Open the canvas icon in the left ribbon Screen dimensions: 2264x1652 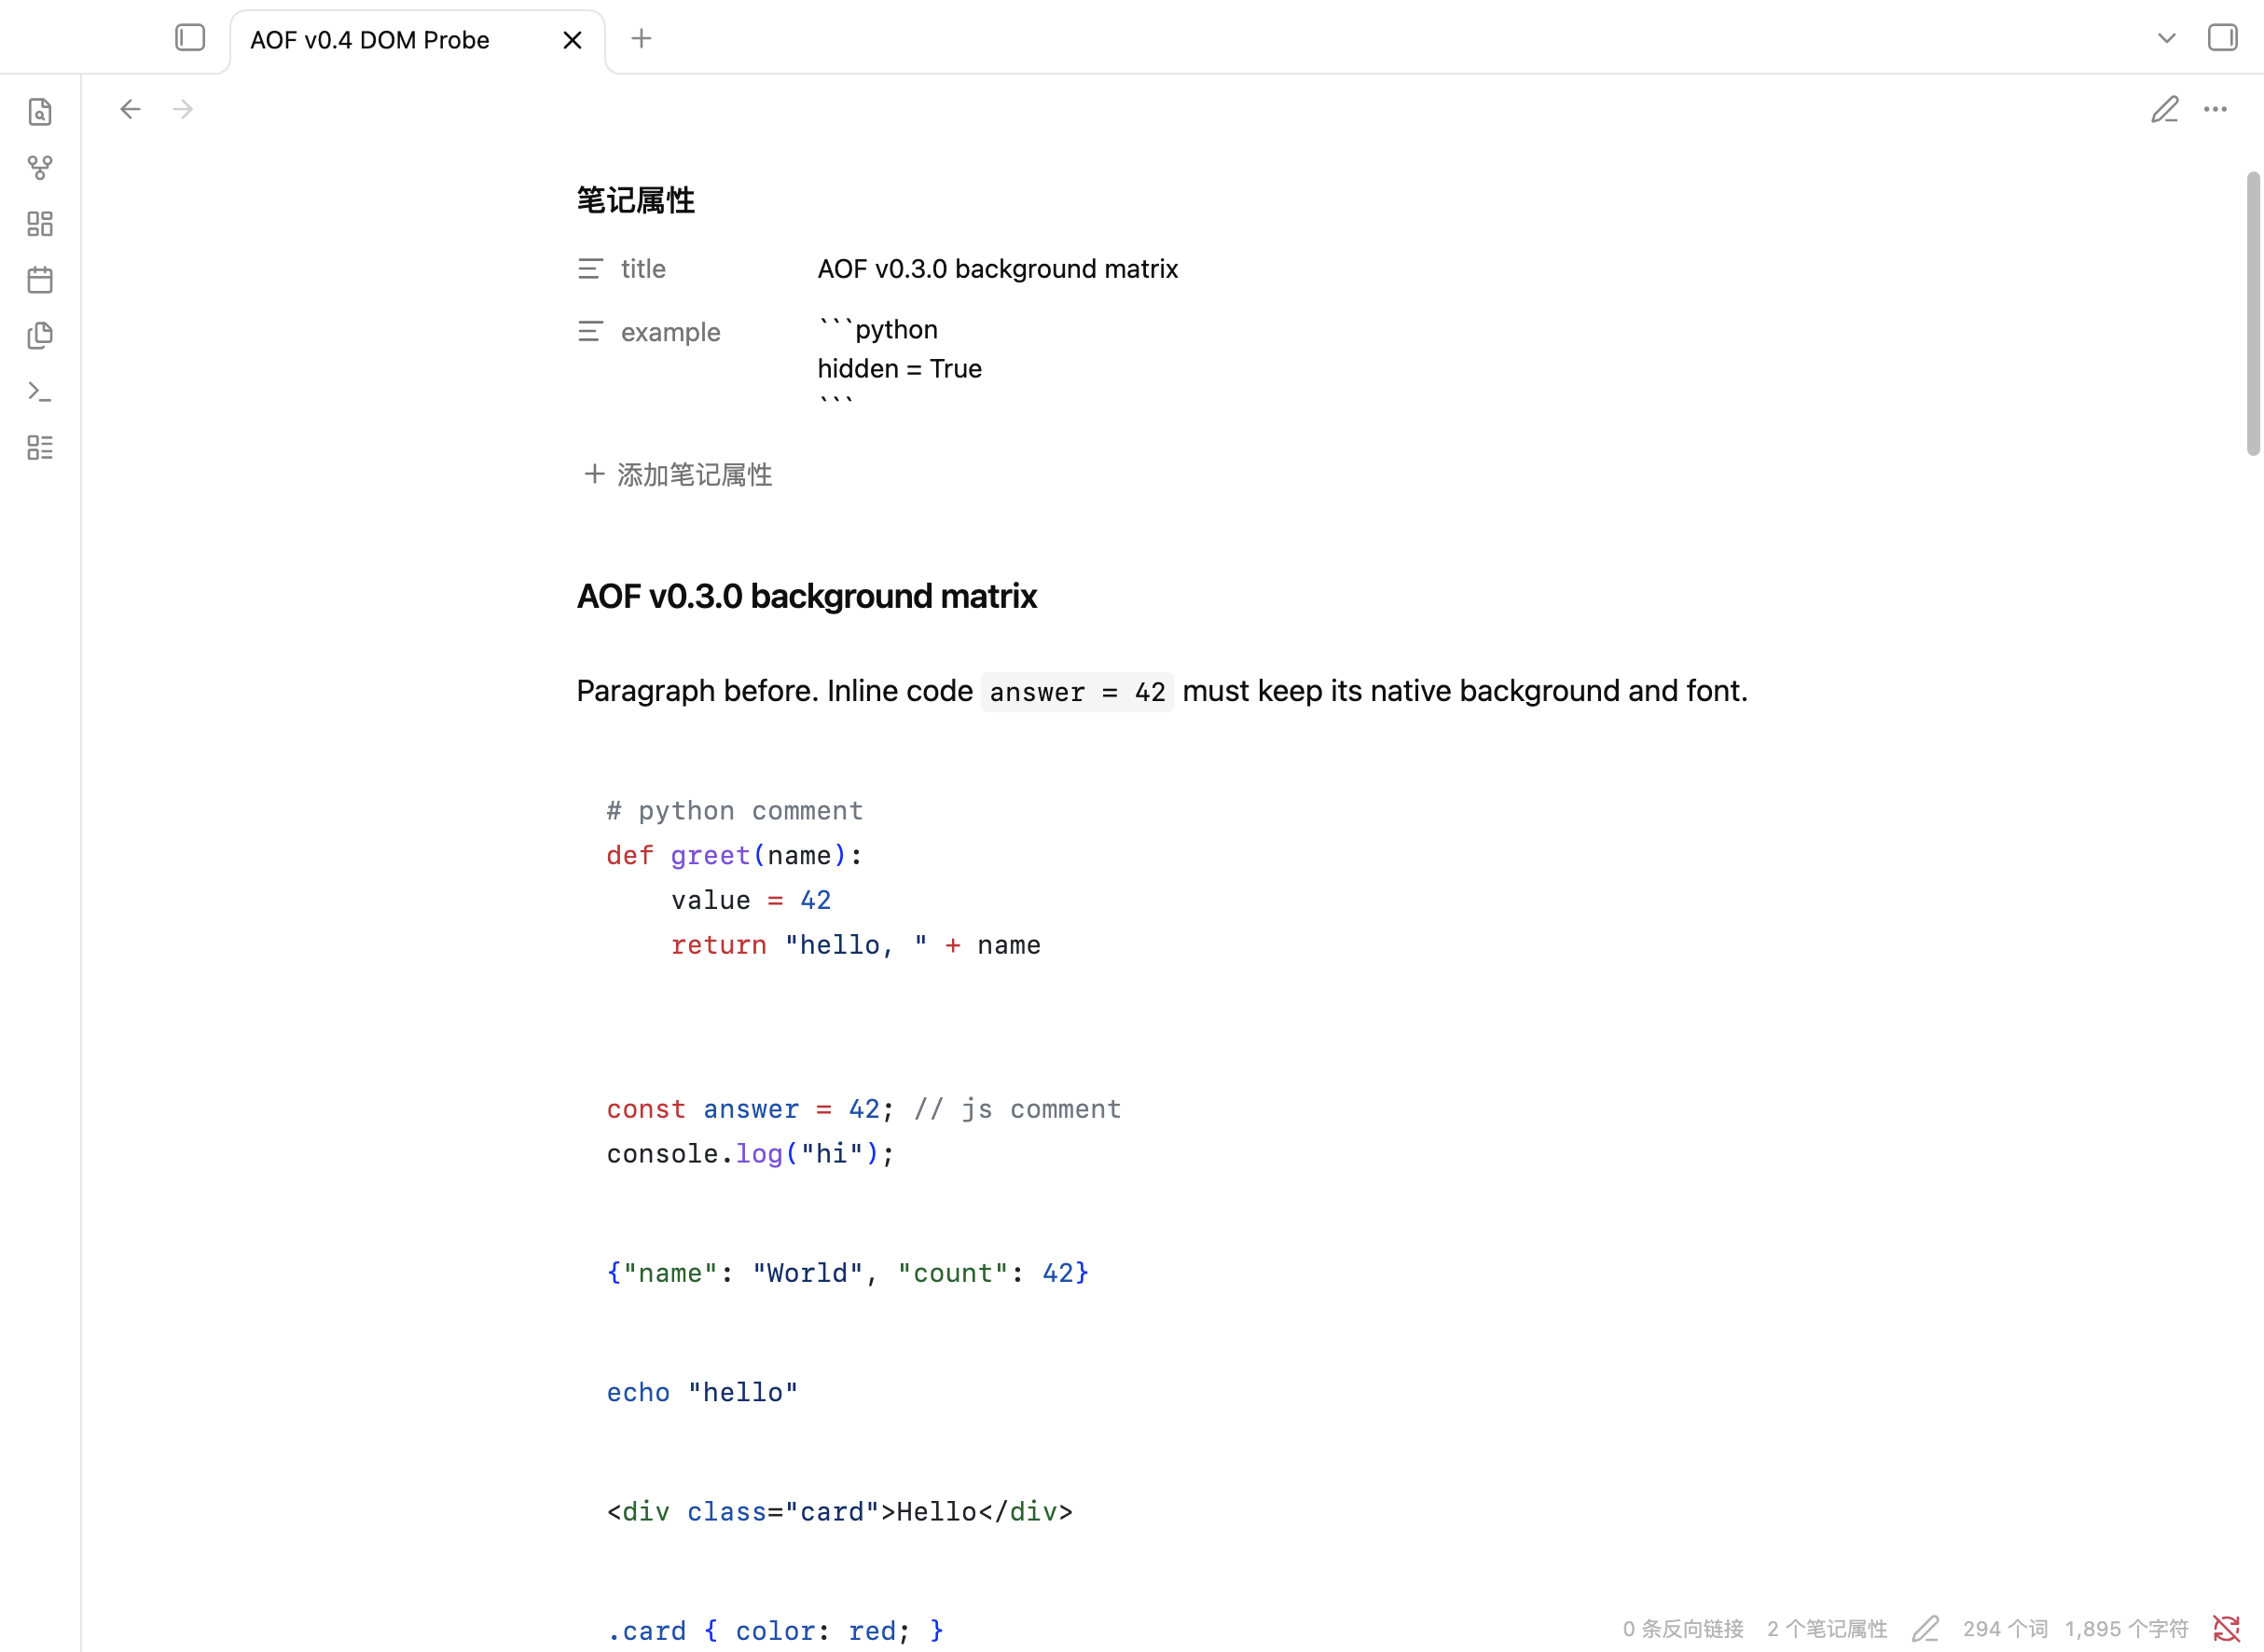click(x=40, y=224)
